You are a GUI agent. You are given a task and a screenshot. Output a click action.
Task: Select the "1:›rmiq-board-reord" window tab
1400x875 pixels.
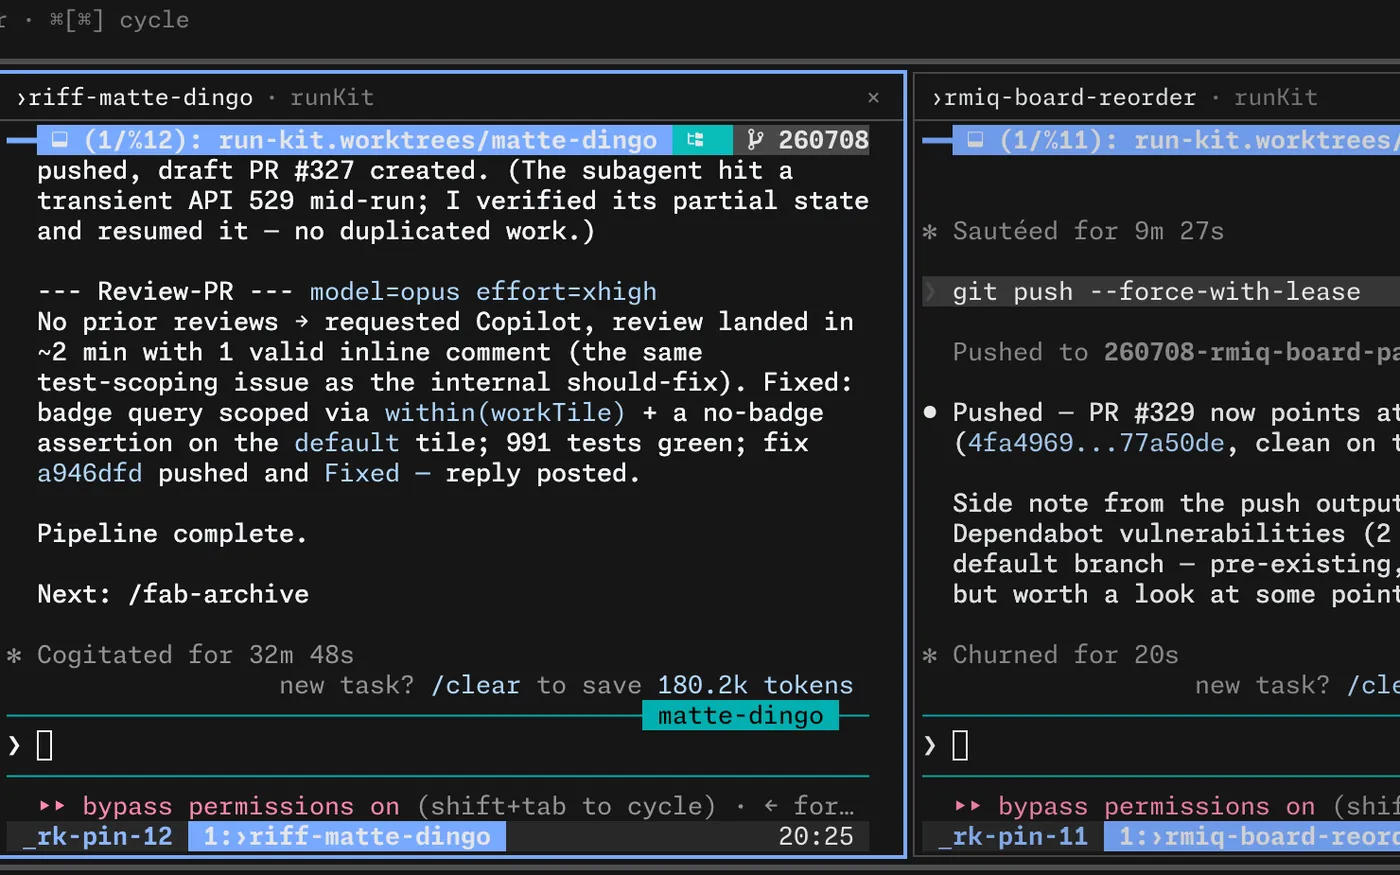click(1252, 837)
